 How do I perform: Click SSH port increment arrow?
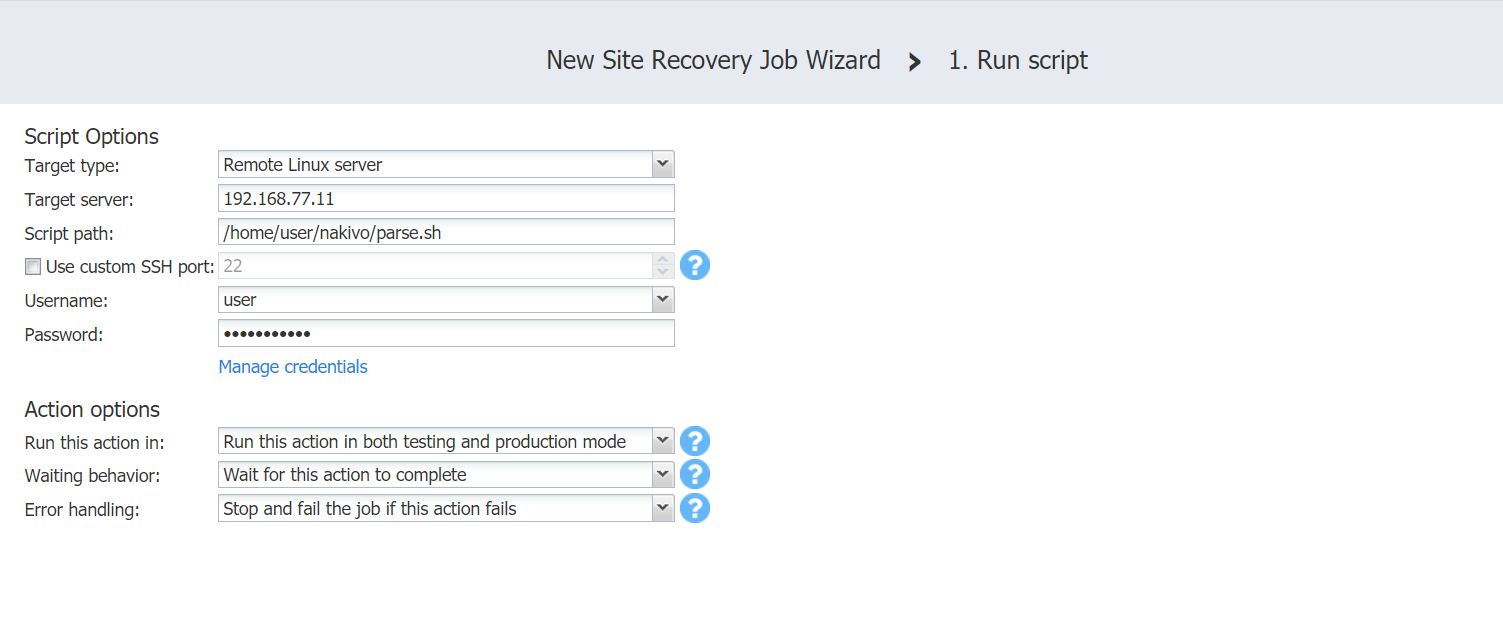click(662, 260)
